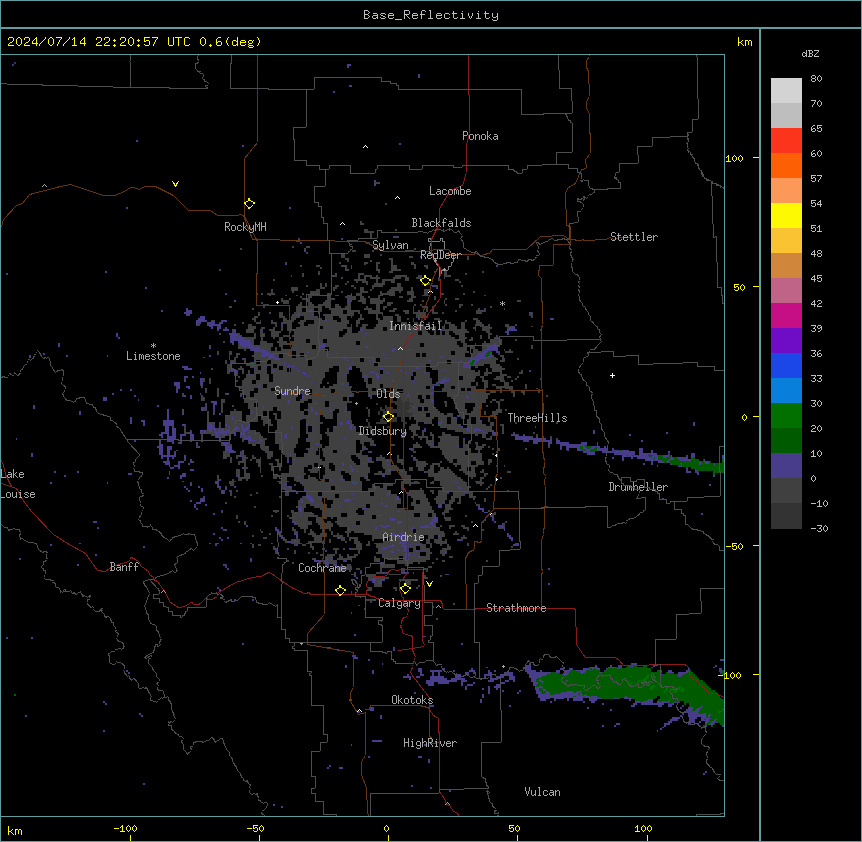
Task: Select the gray 0 dBZ color swatch
Action: point(786,490)
